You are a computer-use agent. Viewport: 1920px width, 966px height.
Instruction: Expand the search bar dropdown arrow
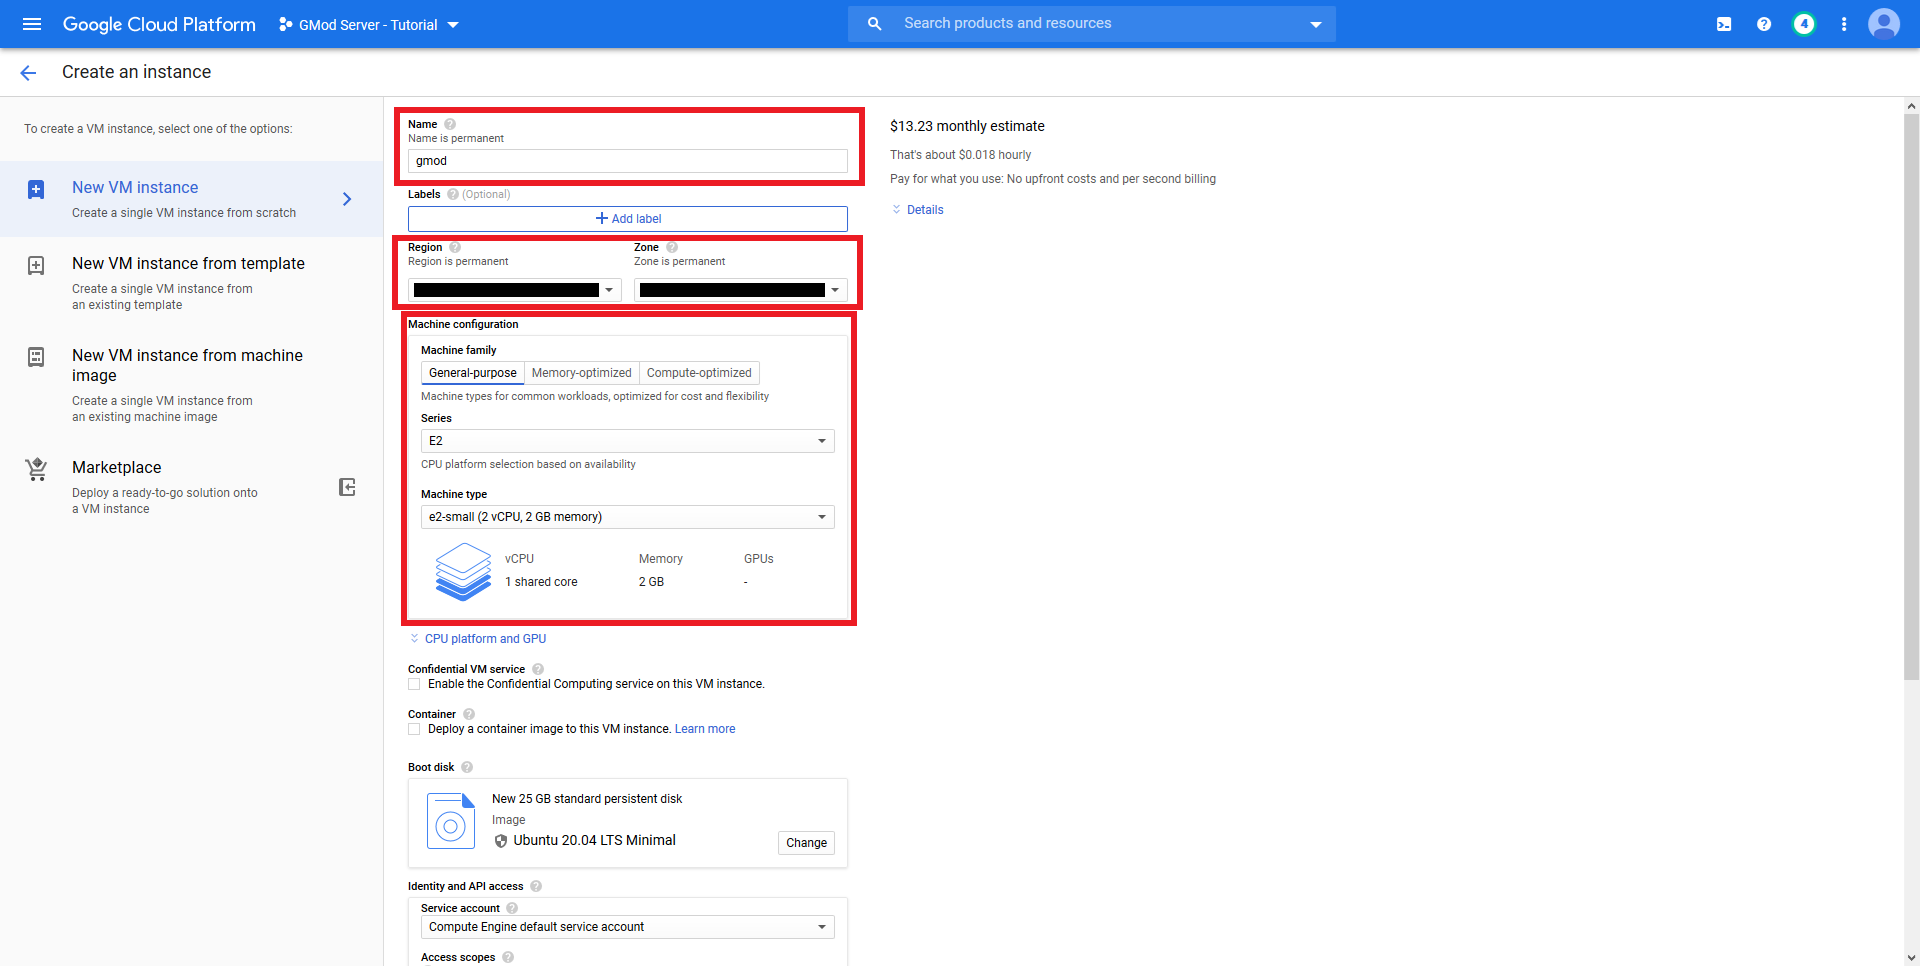tap(1316, 24)
